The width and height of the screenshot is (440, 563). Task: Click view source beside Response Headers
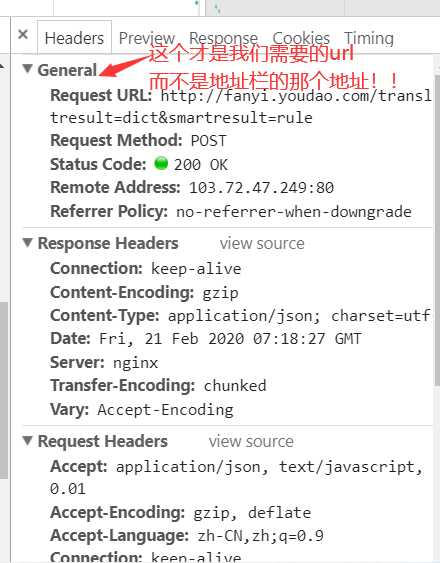click(x=262, y=243)
